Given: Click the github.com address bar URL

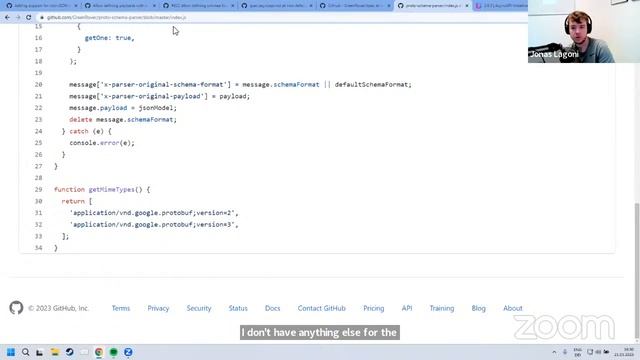Looking at the screenshot, I should pyautogui.click(x=116, y=18).
